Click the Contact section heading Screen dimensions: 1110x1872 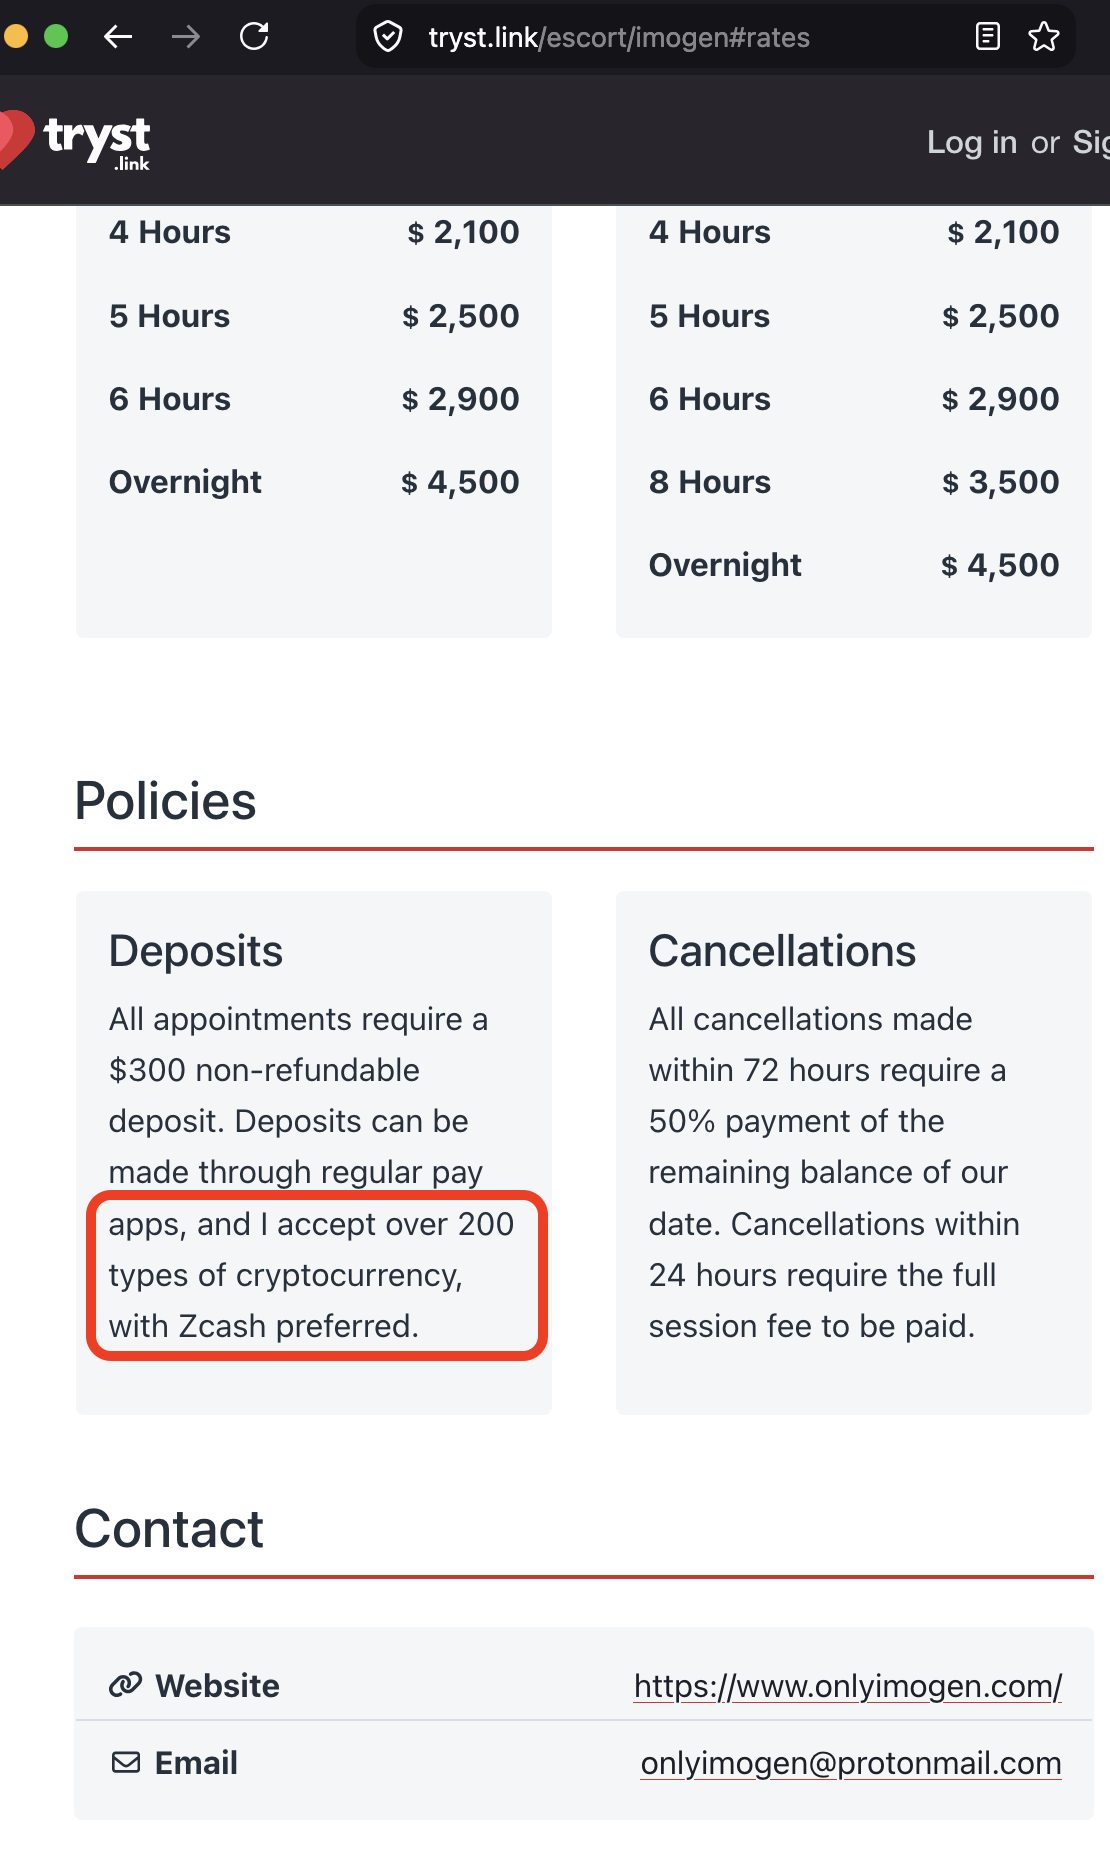169,1529
